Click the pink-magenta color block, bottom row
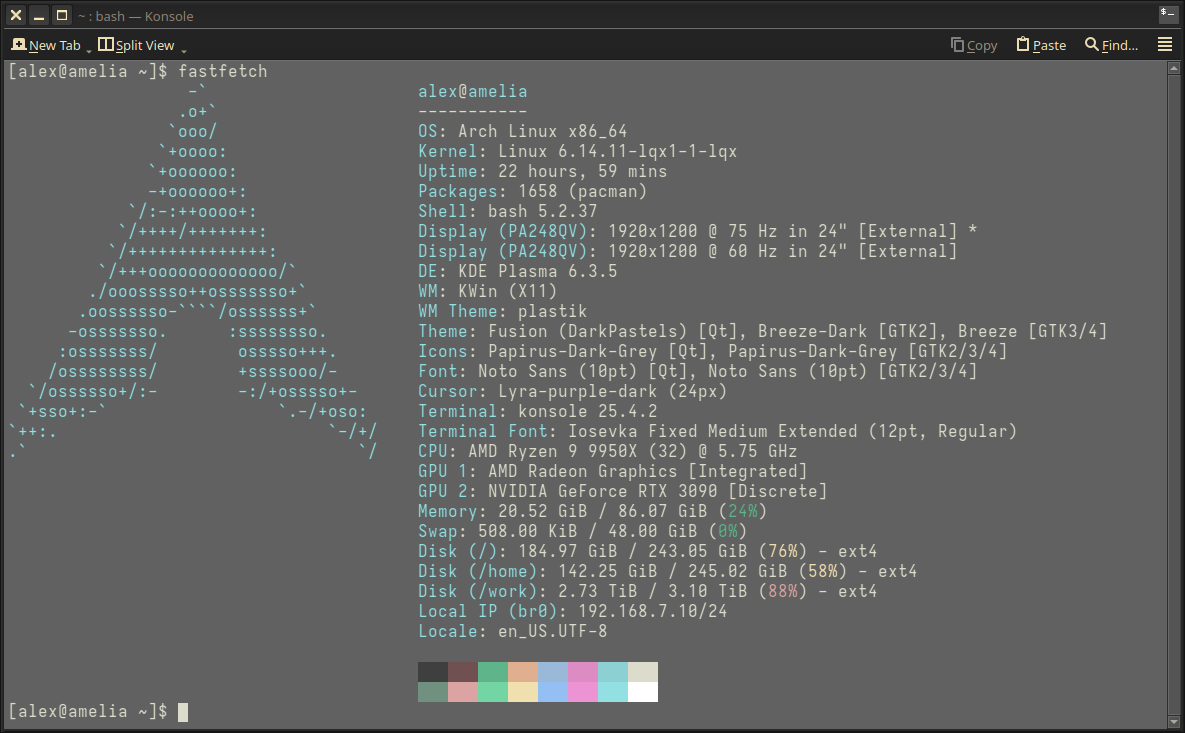Image resolution: width=1185 pixels, height=733 pixels. tap(583, 691)
